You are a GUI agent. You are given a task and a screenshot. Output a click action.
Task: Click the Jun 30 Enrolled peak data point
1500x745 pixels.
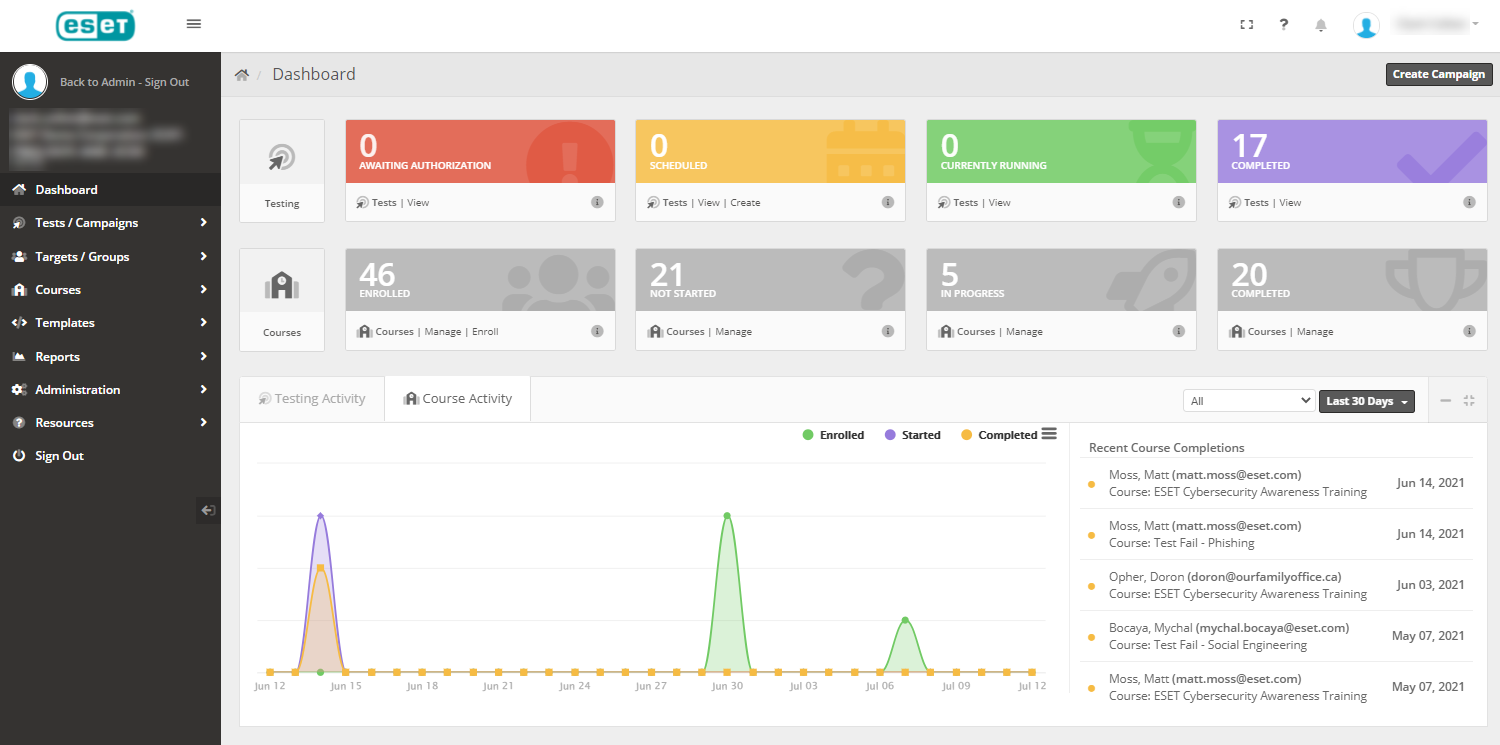727,516
